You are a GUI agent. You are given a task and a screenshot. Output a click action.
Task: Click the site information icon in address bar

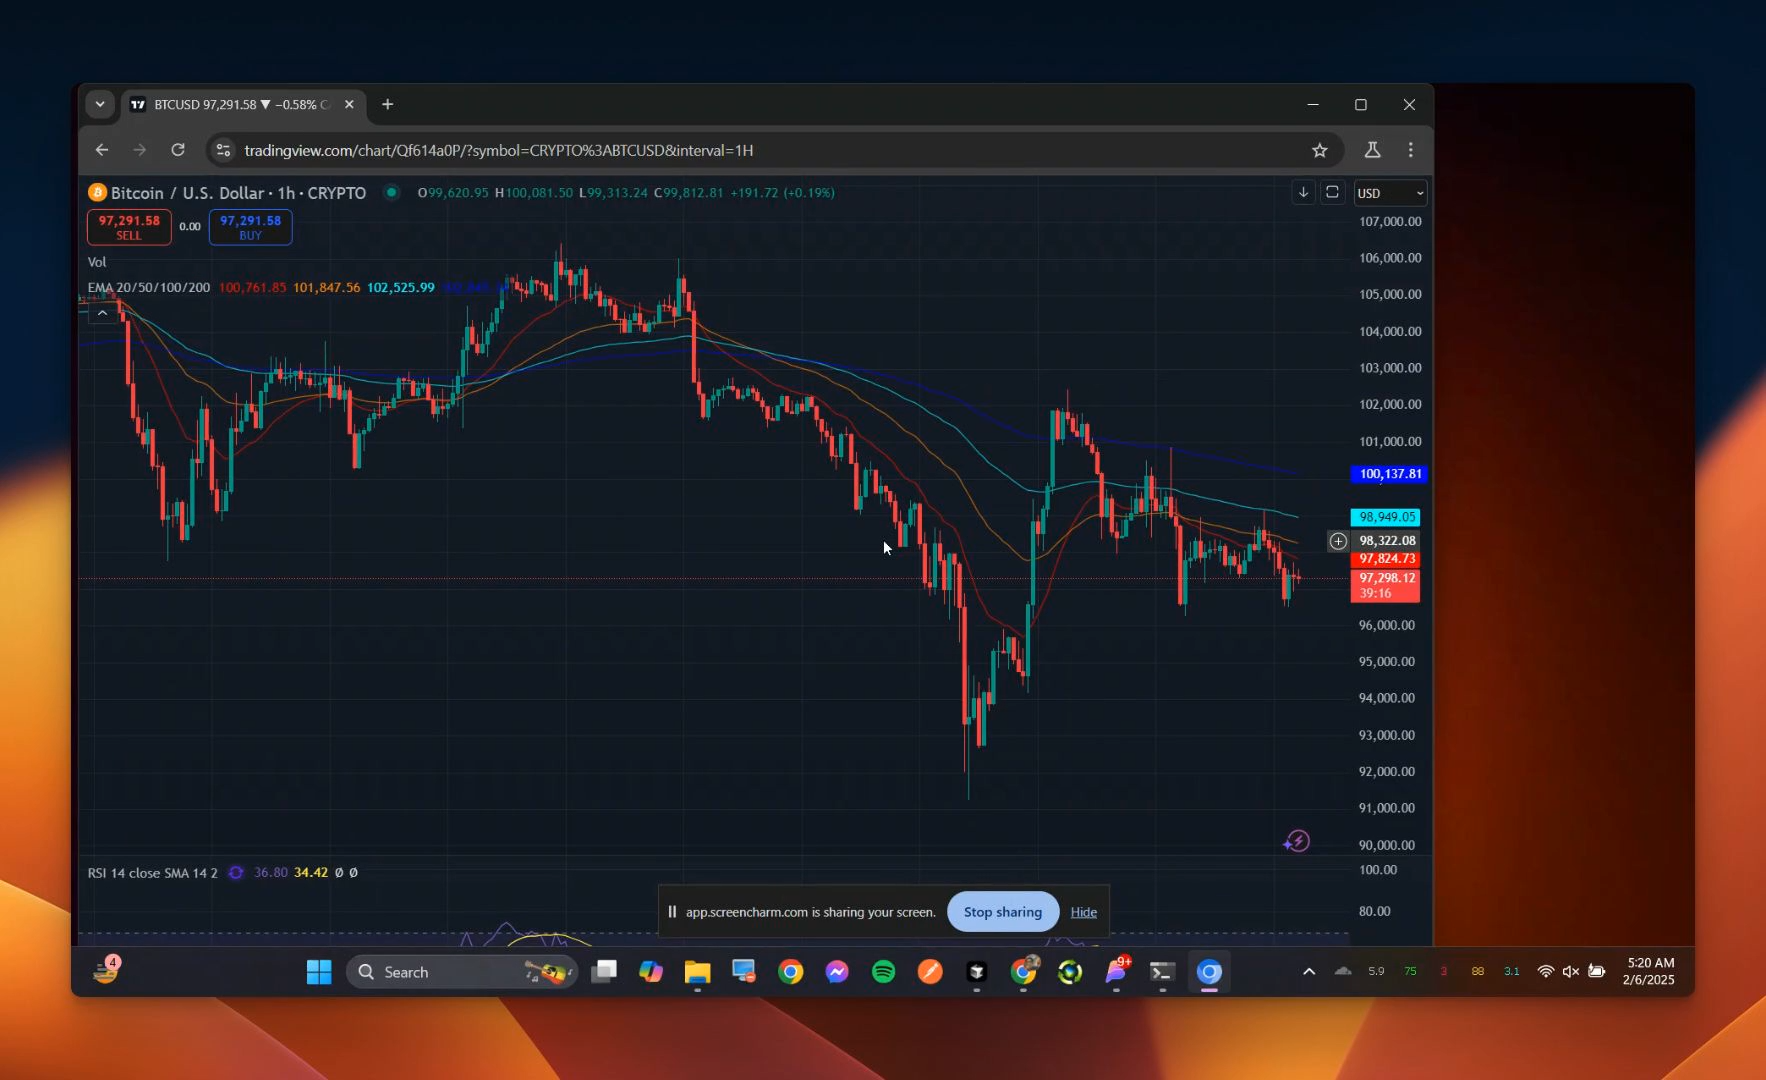coord(223,150)
